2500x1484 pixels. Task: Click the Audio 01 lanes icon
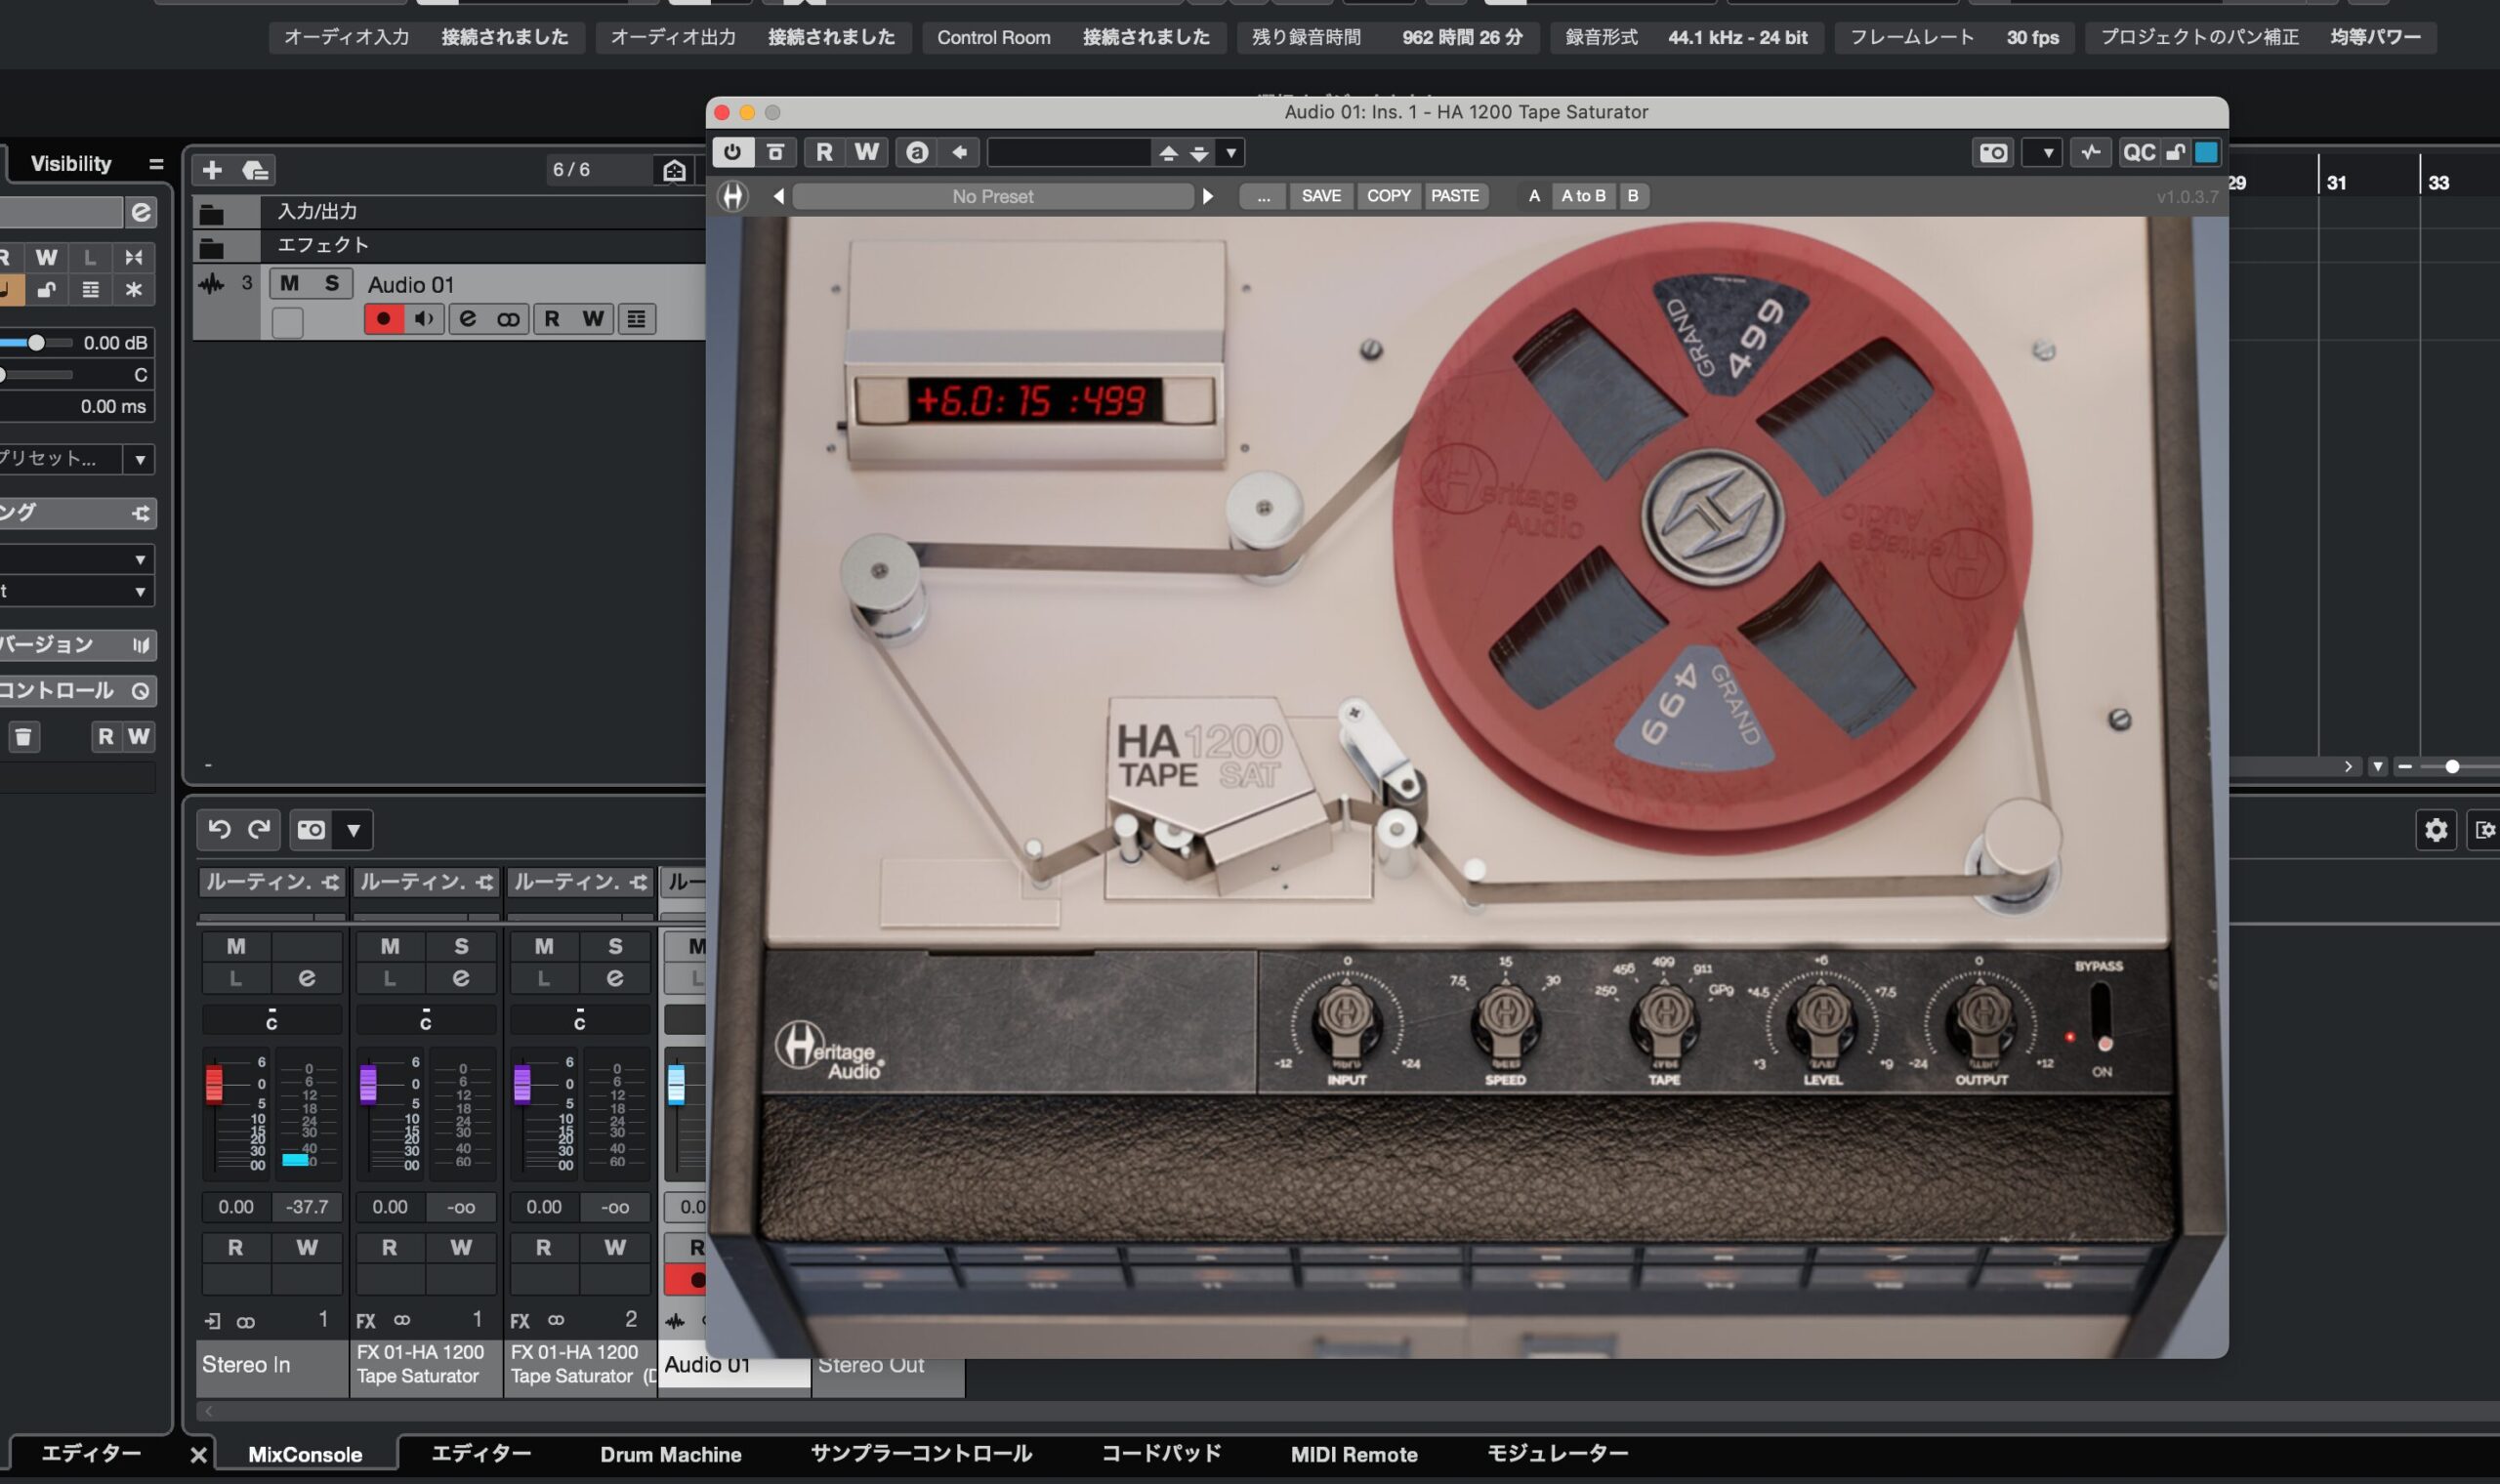click(636, 319)
